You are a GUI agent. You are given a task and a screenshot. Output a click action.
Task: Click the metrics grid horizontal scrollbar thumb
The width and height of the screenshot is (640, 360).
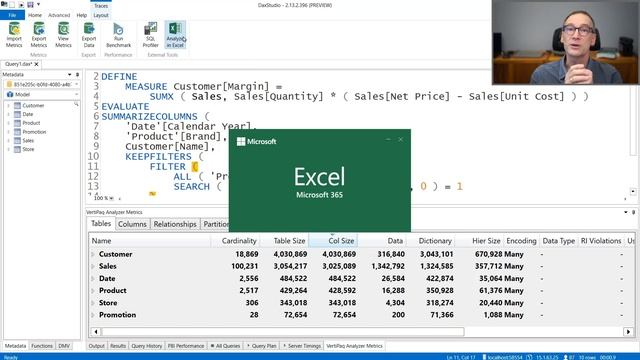click(282, 332)
